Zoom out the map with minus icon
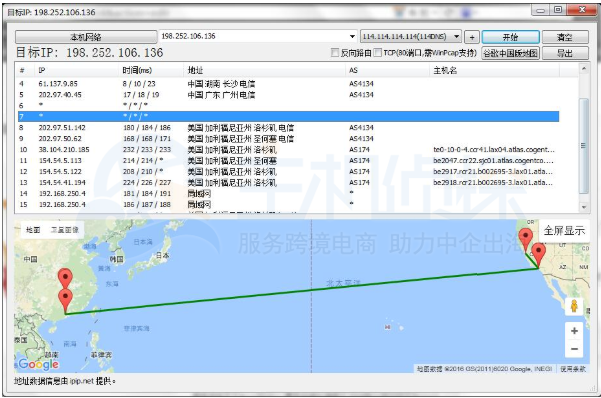Viewport: 601px width, 398px height. pyautogui.click(x=574, y=349)
